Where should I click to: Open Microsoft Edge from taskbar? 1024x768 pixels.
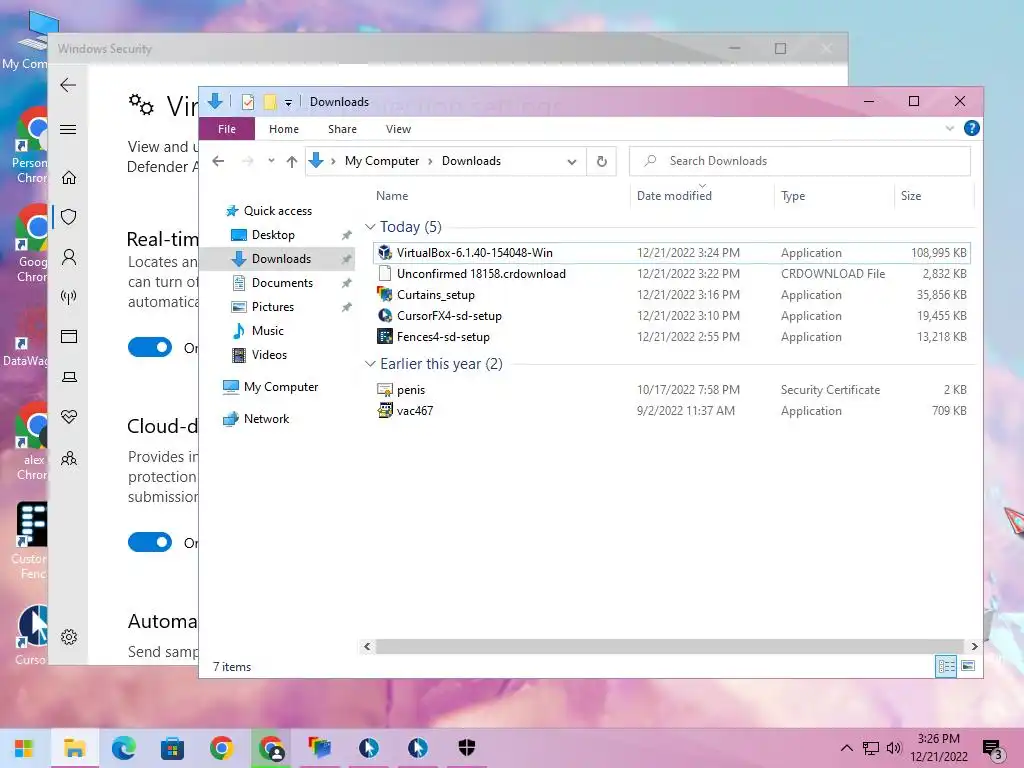(123, 748)
